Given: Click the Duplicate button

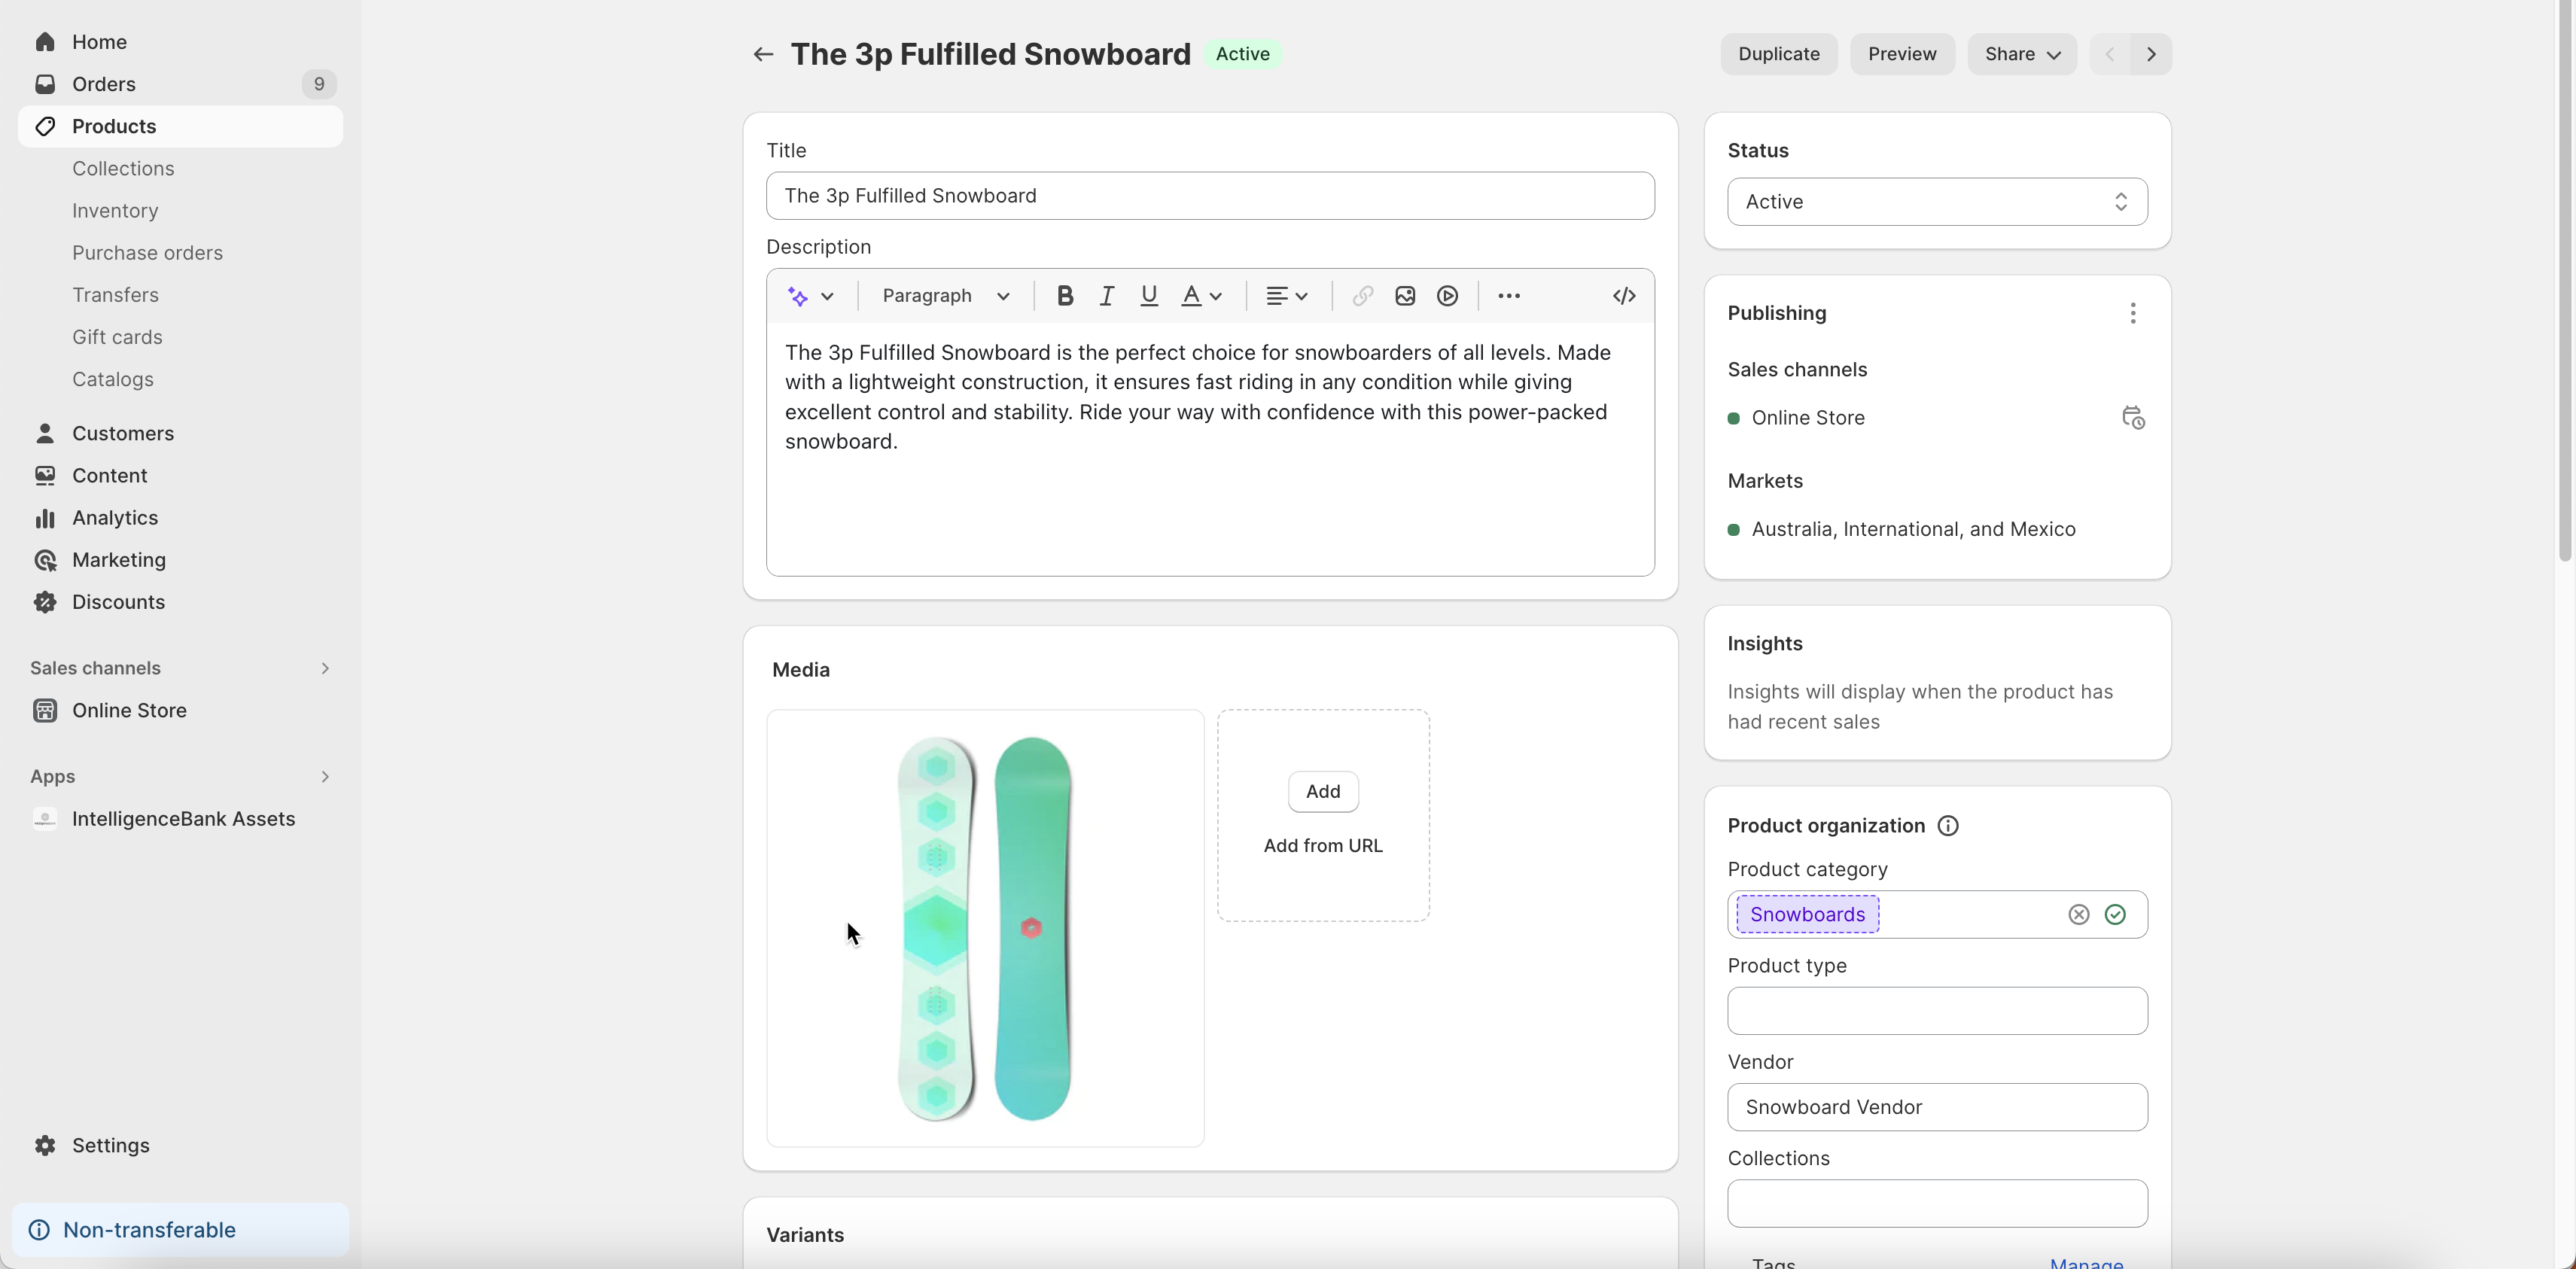Looking at the screenshot, I should tap(1779, 54).
